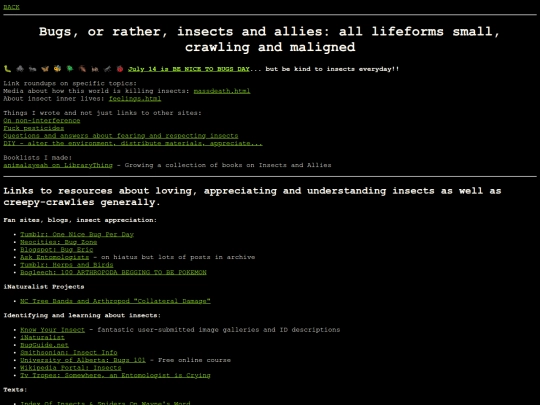Open Questions and answers about fearing insects
The width and height of the screenshot is (540, 405).
(121, 136)
